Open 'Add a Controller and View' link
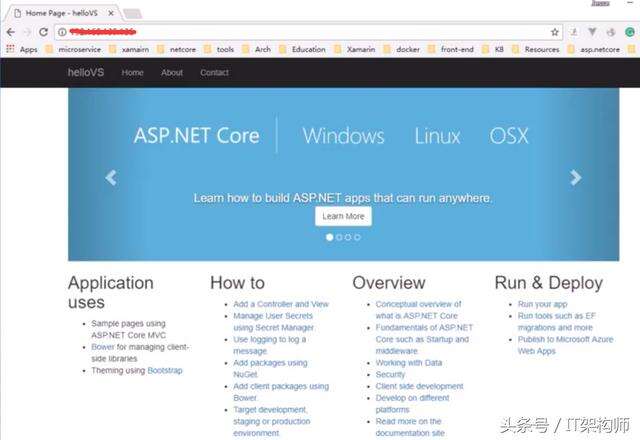Screen dimensions: 640x440 point(281,304)
